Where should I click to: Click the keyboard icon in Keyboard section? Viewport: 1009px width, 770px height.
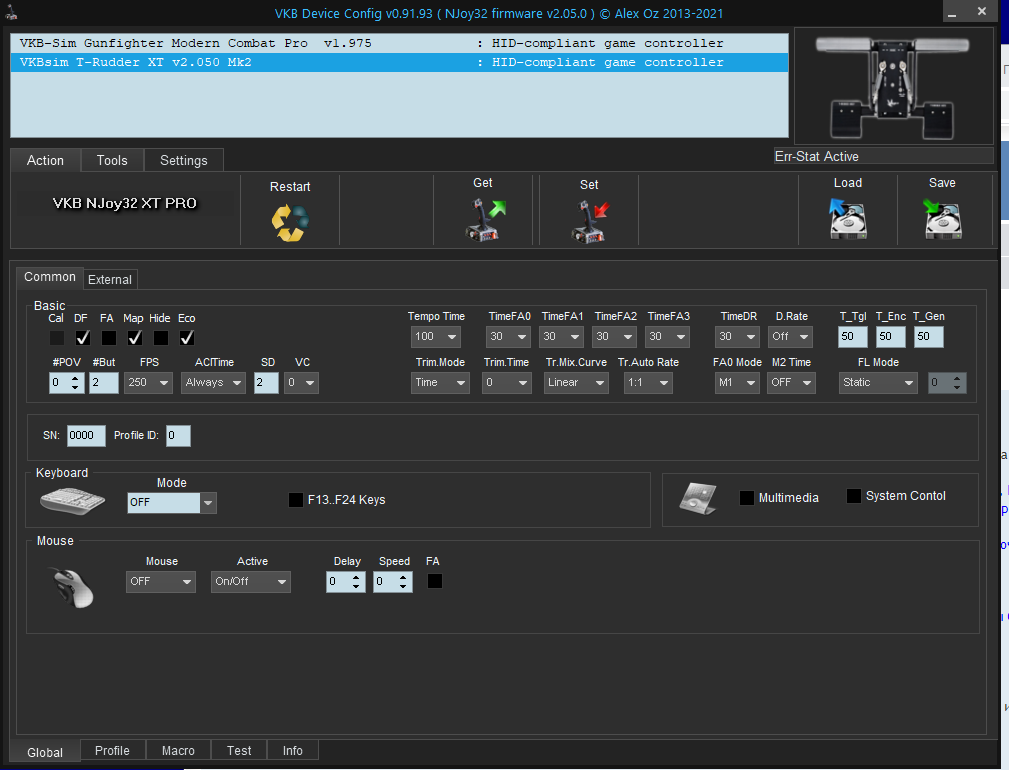pyautogui.click(x=72, y=500)
